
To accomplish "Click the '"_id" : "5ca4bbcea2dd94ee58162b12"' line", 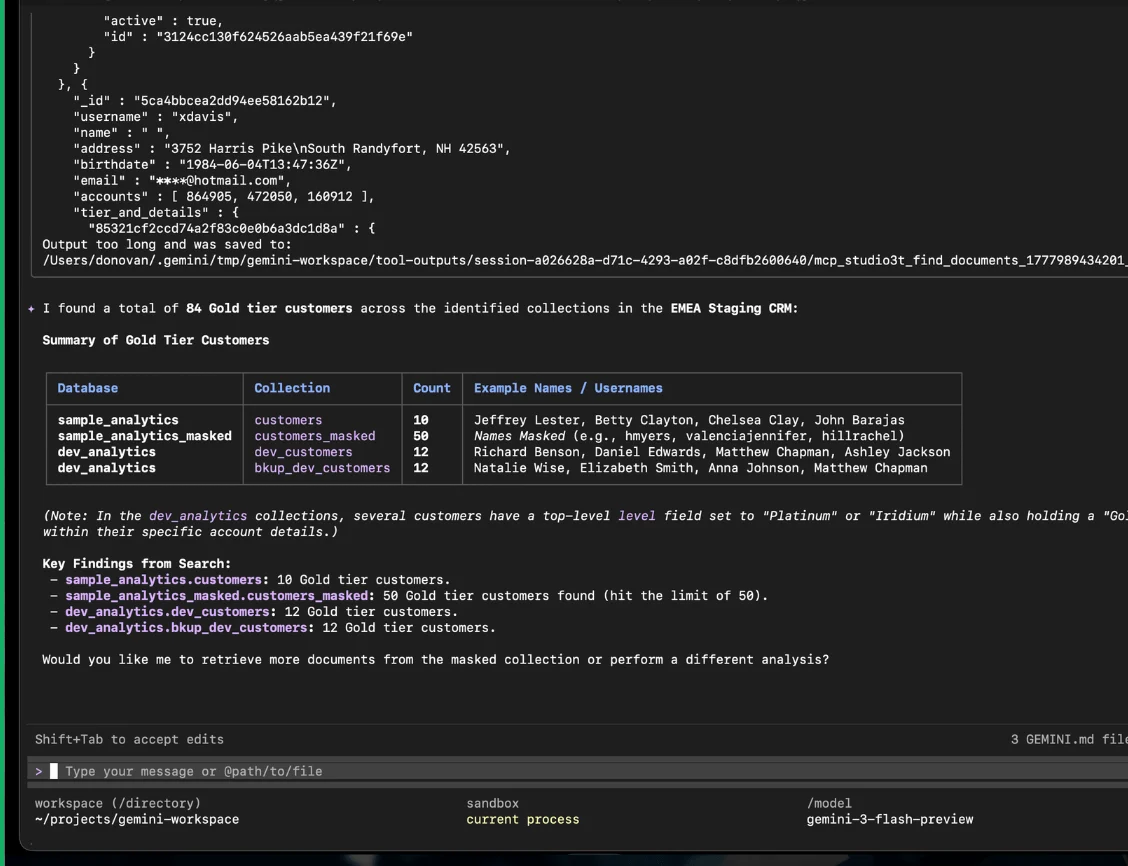I will (205, 101).
